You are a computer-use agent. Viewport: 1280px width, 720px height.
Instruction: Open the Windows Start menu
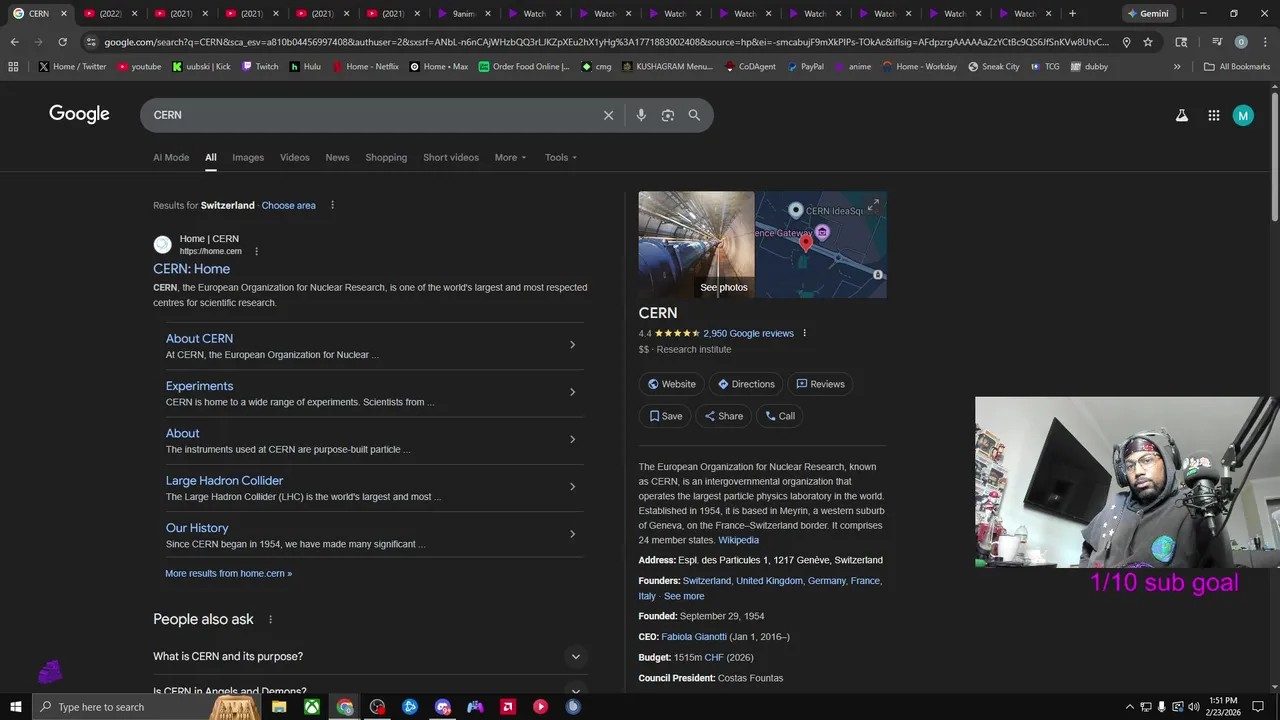[x=15, y=707]
